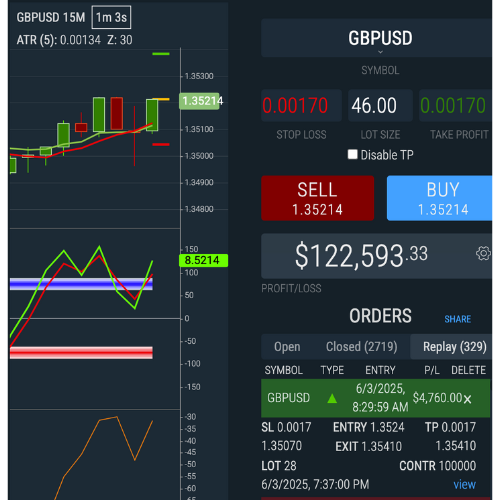The width and height of the screenshot is (500, 500).
Task: Click the SELL 1.35214 button
Action: pyautogui.click(x=317, y=198)
